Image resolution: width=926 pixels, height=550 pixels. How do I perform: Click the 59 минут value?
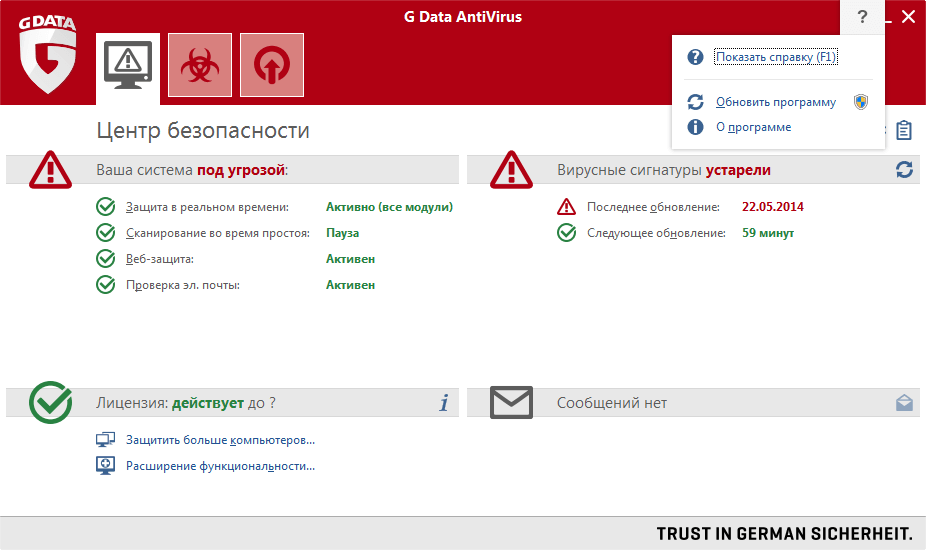[x=768, y=233]
